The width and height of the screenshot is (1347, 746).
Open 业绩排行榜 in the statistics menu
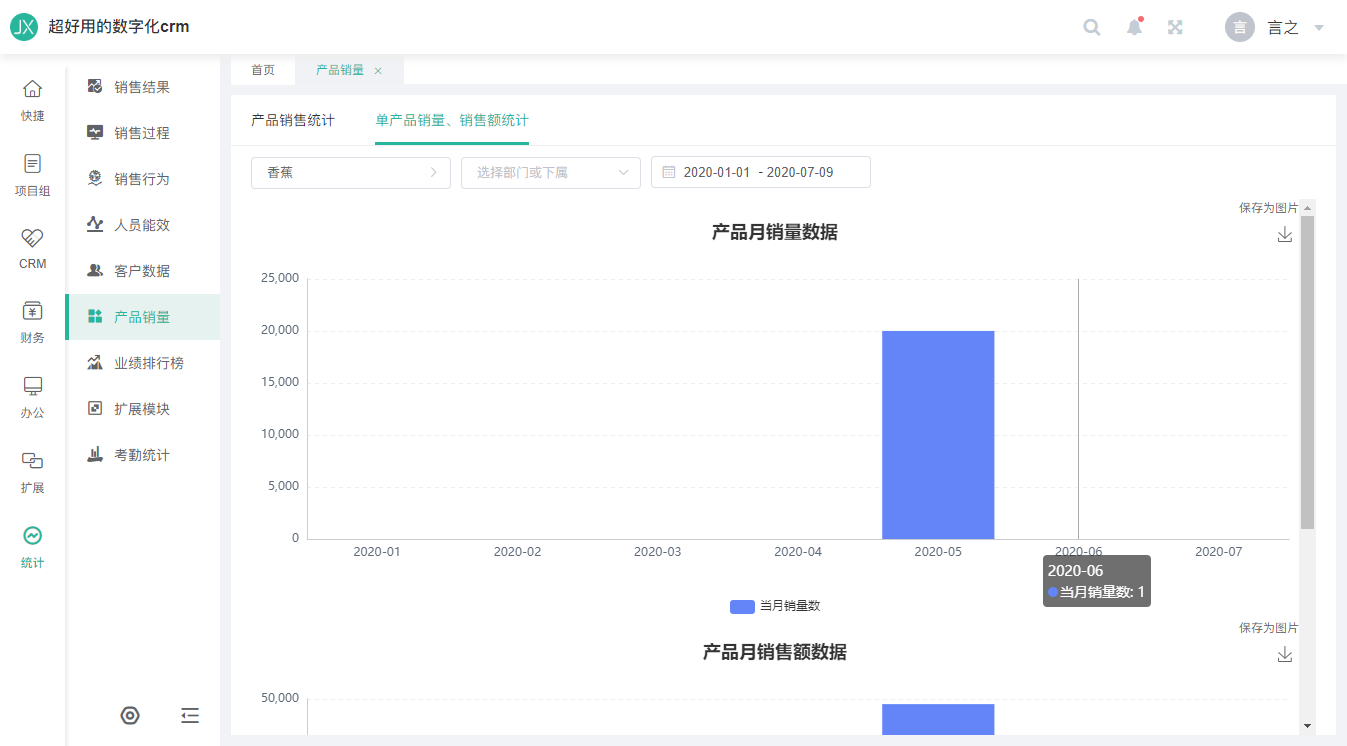click(x=148, y=363)
